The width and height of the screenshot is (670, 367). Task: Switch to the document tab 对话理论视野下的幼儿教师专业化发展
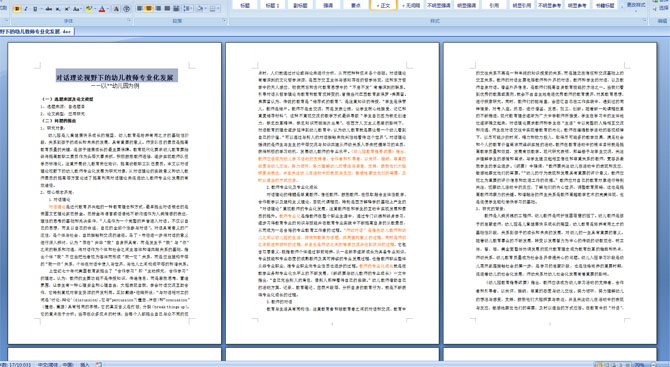coord(37,32)
